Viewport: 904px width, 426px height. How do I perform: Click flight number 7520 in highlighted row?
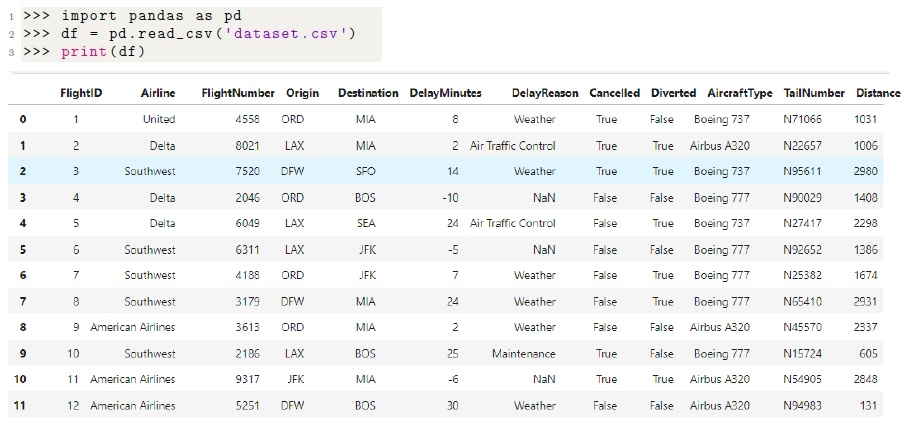pos(248,171)
